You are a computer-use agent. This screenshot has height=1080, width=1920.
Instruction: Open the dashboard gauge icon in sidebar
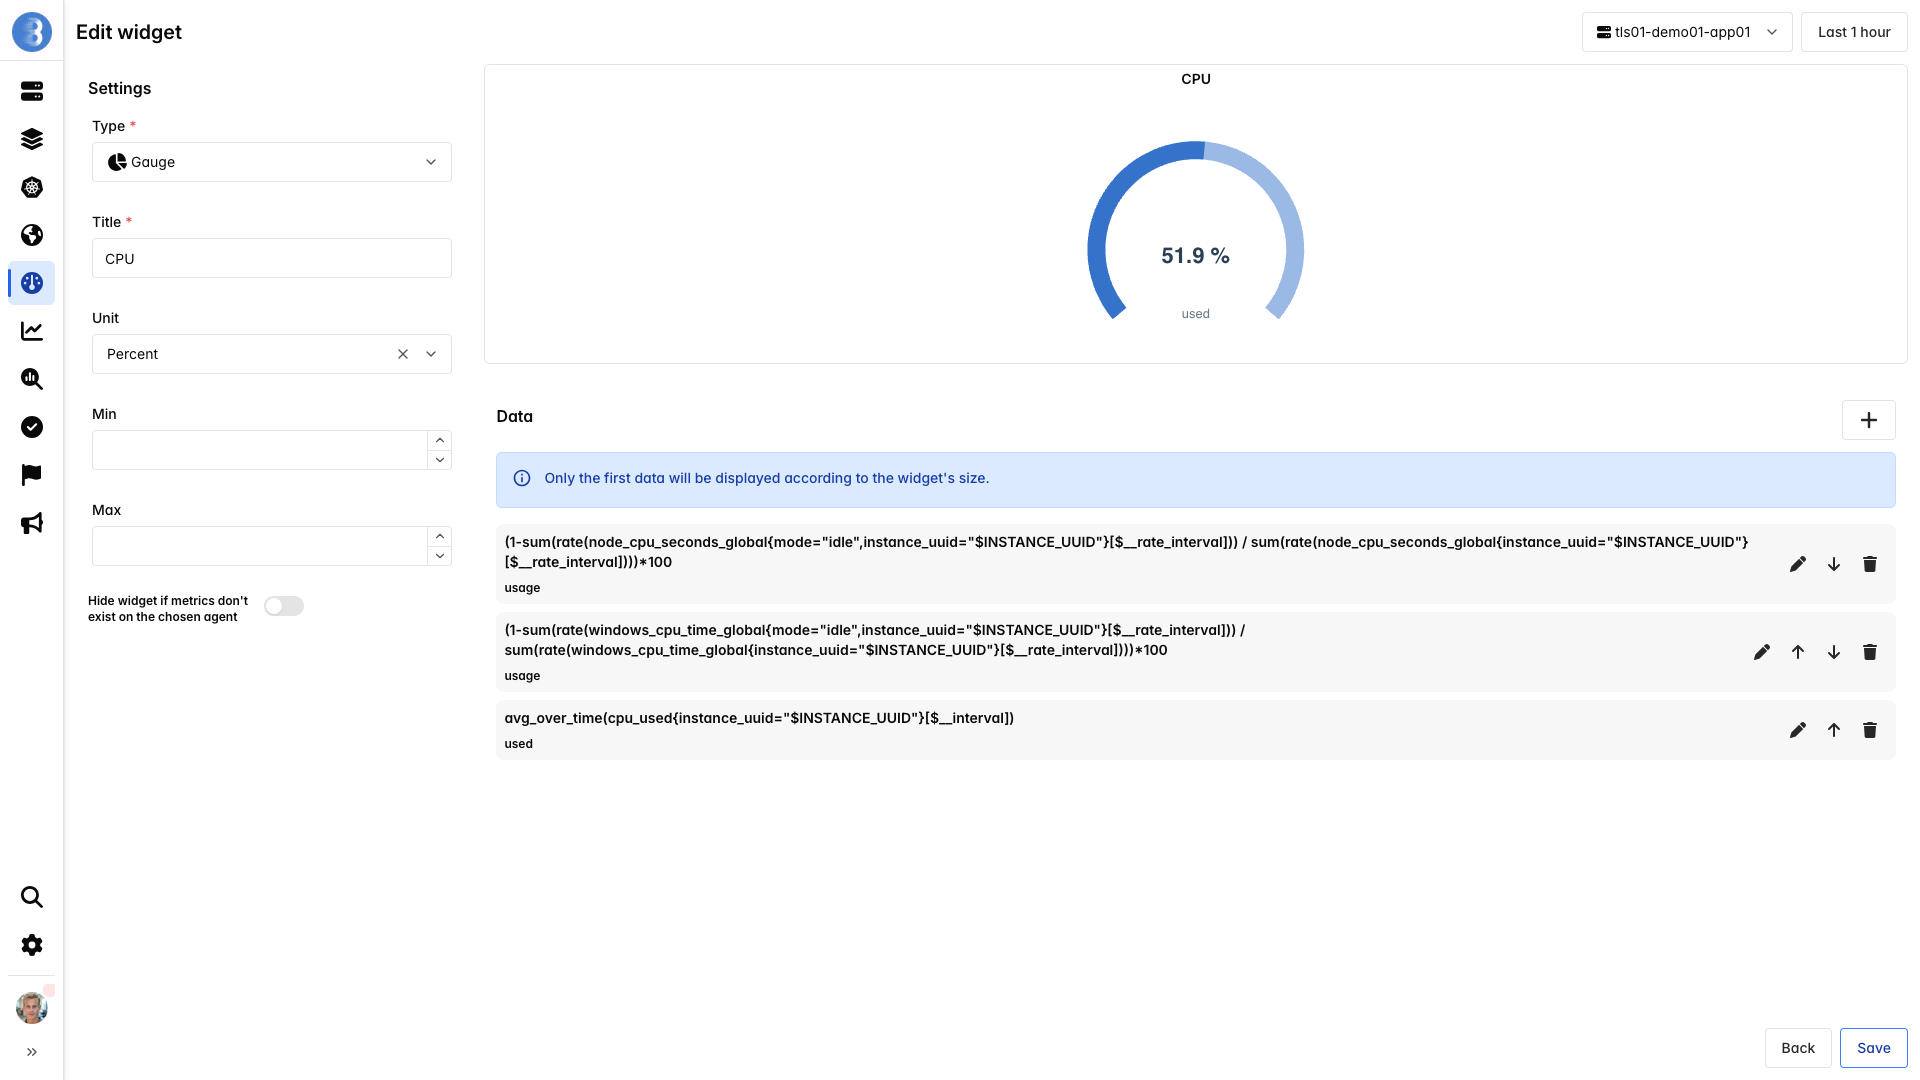pos(32,283)
